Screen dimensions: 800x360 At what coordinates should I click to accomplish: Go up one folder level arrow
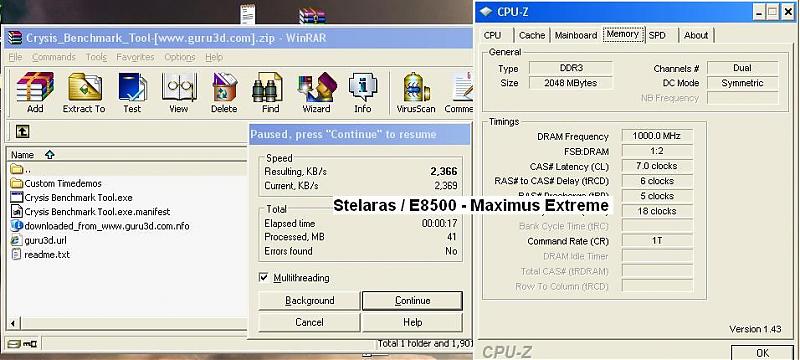coord(22,131)
